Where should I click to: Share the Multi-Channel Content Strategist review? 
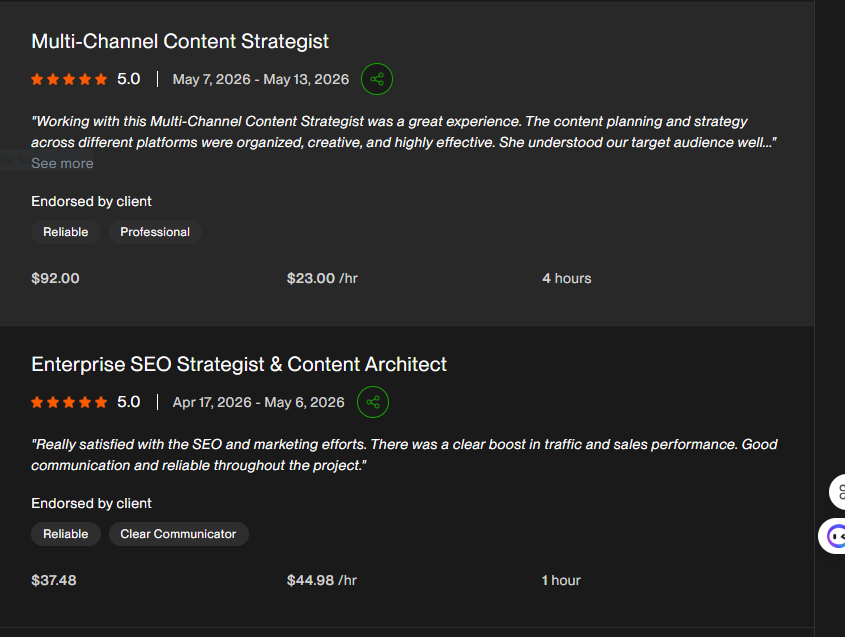377,79
